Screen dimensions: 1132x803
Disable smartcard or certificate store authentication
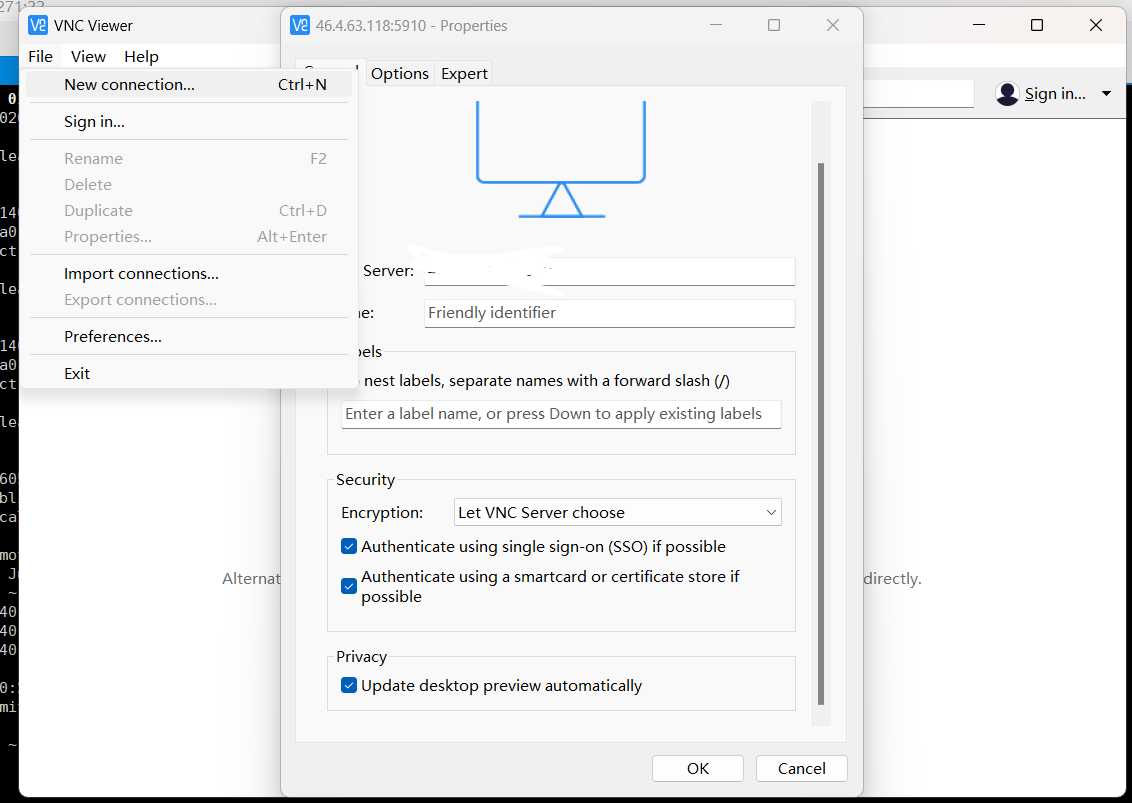click(349, 586)
